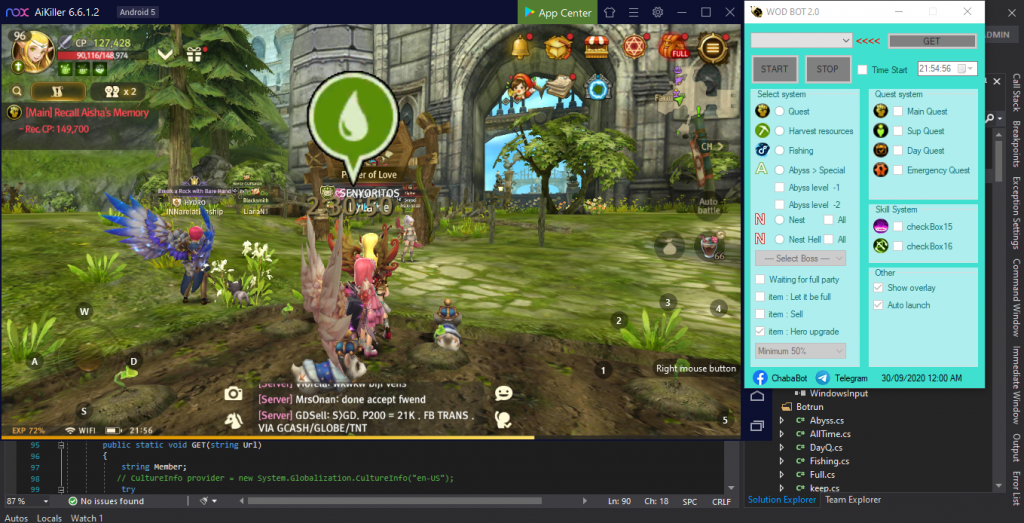Click the STOP button in WOD BOT
The image size is (1024, 523).
click(827, 69)
